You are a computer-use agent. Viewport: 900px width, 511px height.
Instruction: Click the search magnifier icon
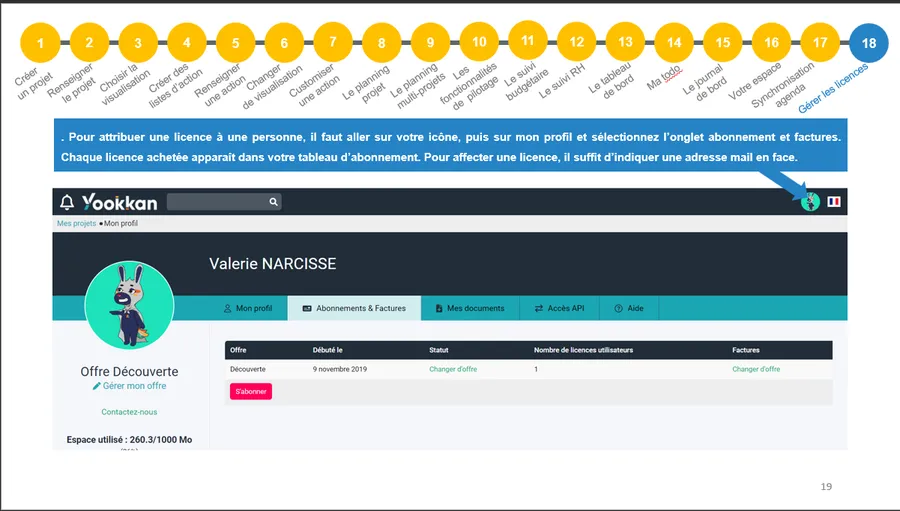(x=273, y=202)
